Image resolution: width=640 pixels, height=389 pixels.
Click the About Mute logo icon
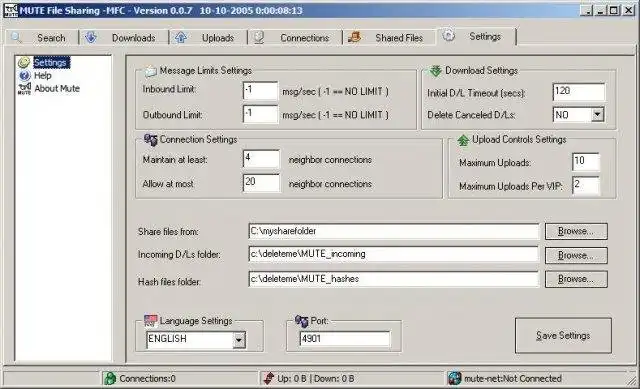tap(24, 89)
